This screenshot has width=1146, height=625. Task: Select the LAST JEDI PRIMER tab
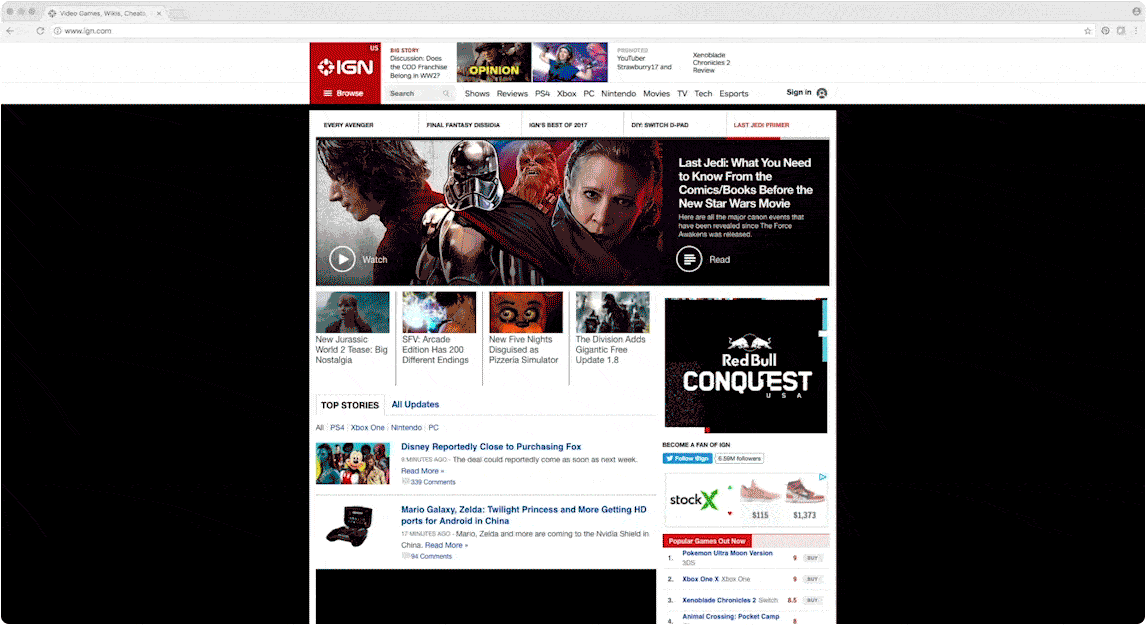762,125
